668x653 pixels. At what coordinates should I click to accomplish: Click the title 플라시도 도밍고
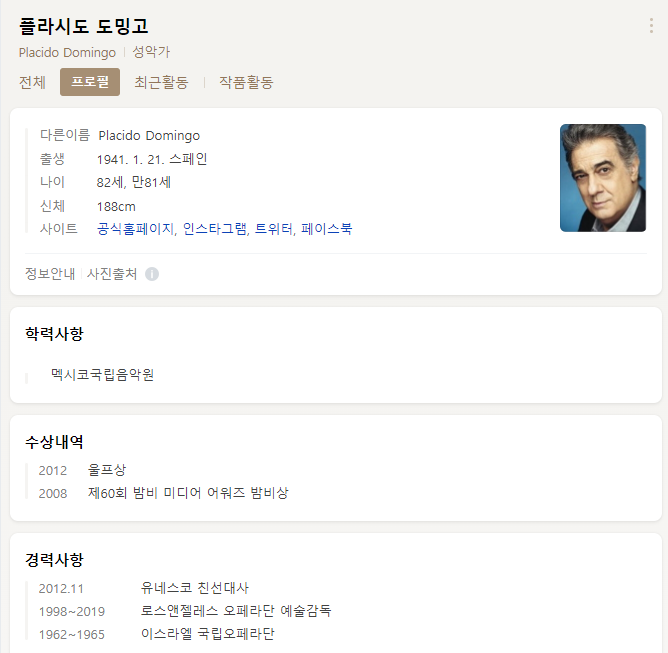click(84, 26)
